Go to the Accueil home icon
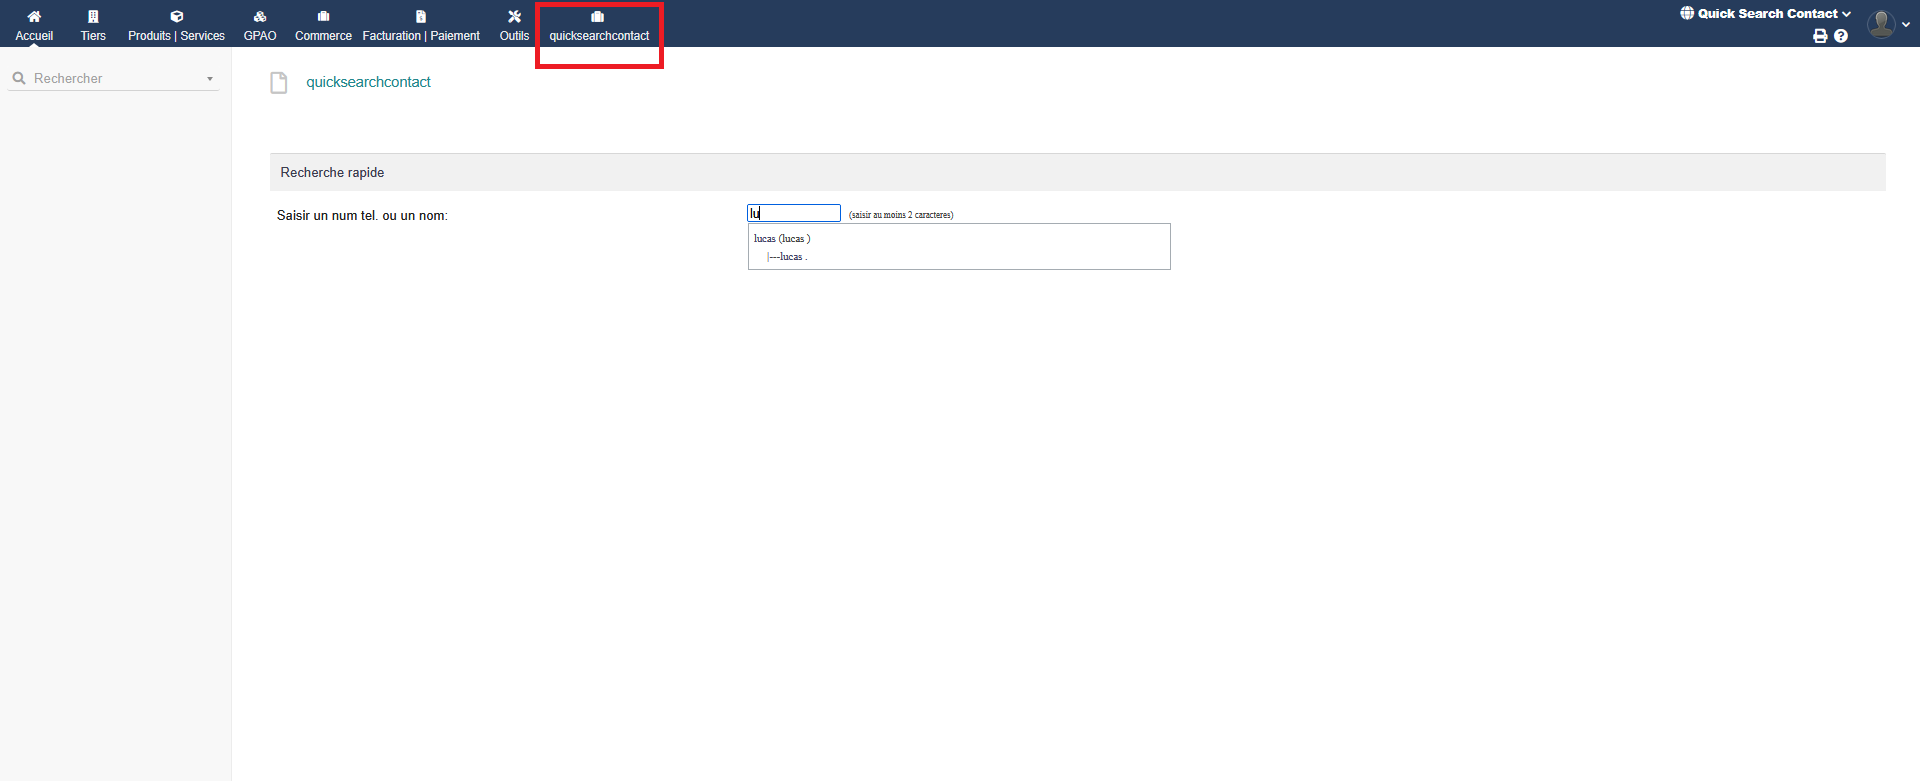 34,17
